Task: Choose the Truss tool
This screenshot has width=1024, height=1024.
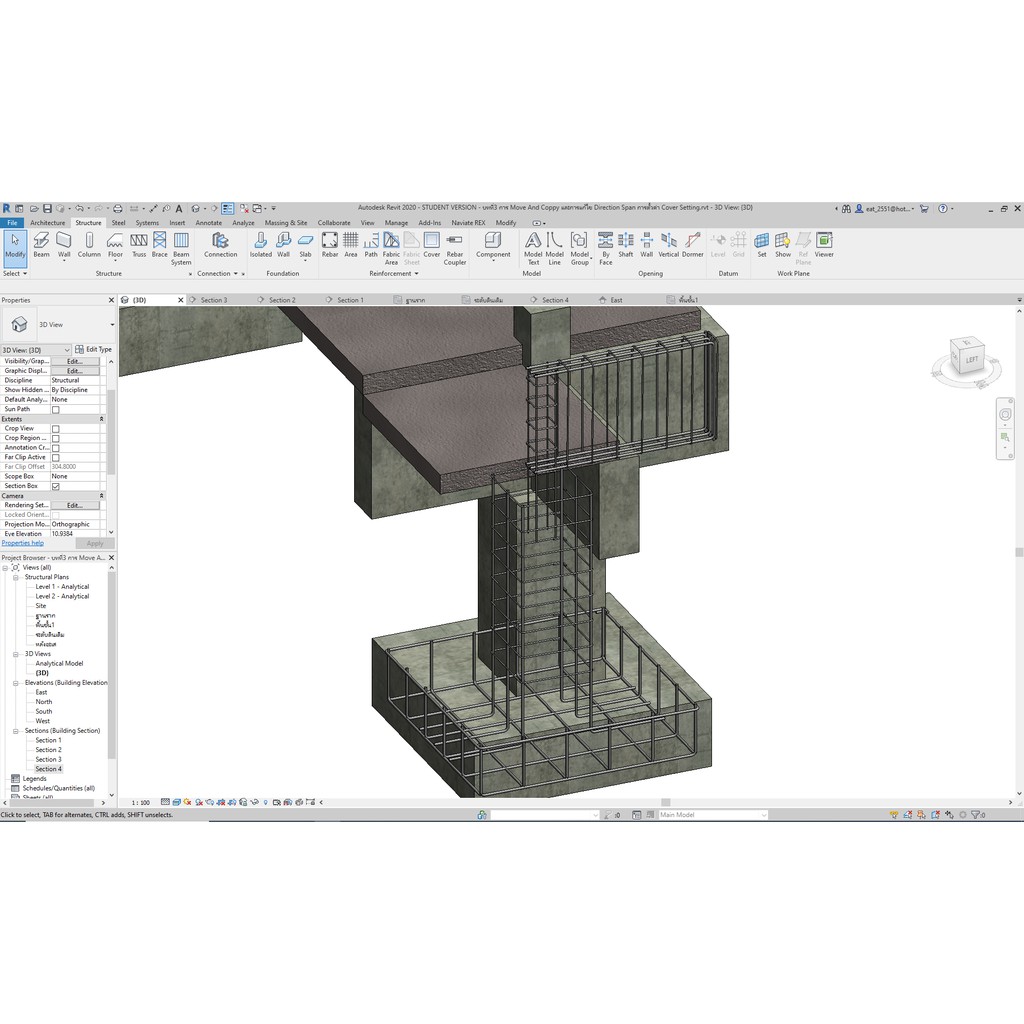Action: [138, 246]
